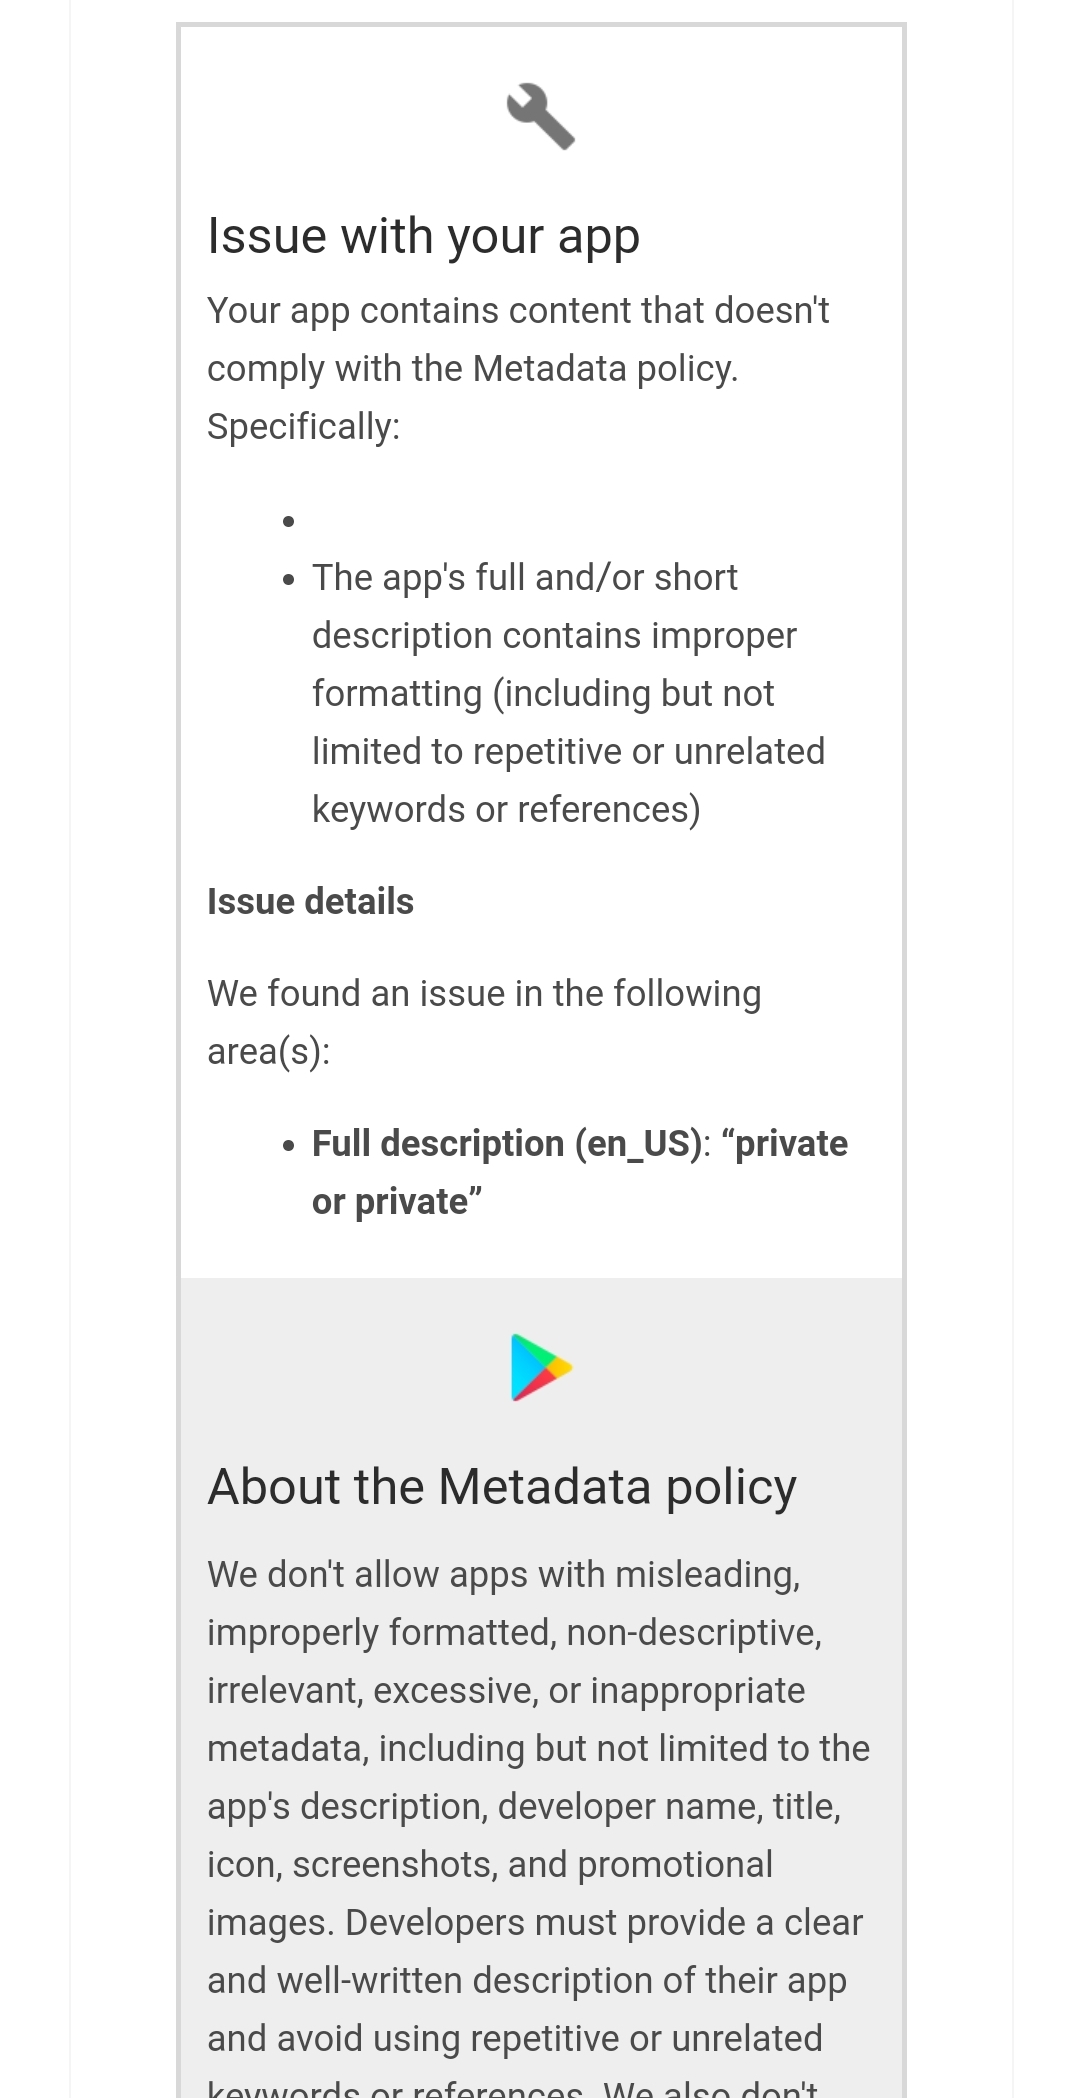Image resolution: width=1079 pixels, height=2098 pixels.
Task: Click "and well-written description of their app" line
Action: (x=527, y=1980)
